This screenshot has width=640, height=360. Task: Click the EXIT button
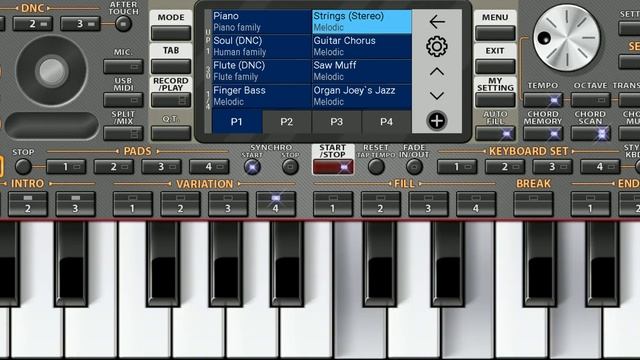point(495,66)
